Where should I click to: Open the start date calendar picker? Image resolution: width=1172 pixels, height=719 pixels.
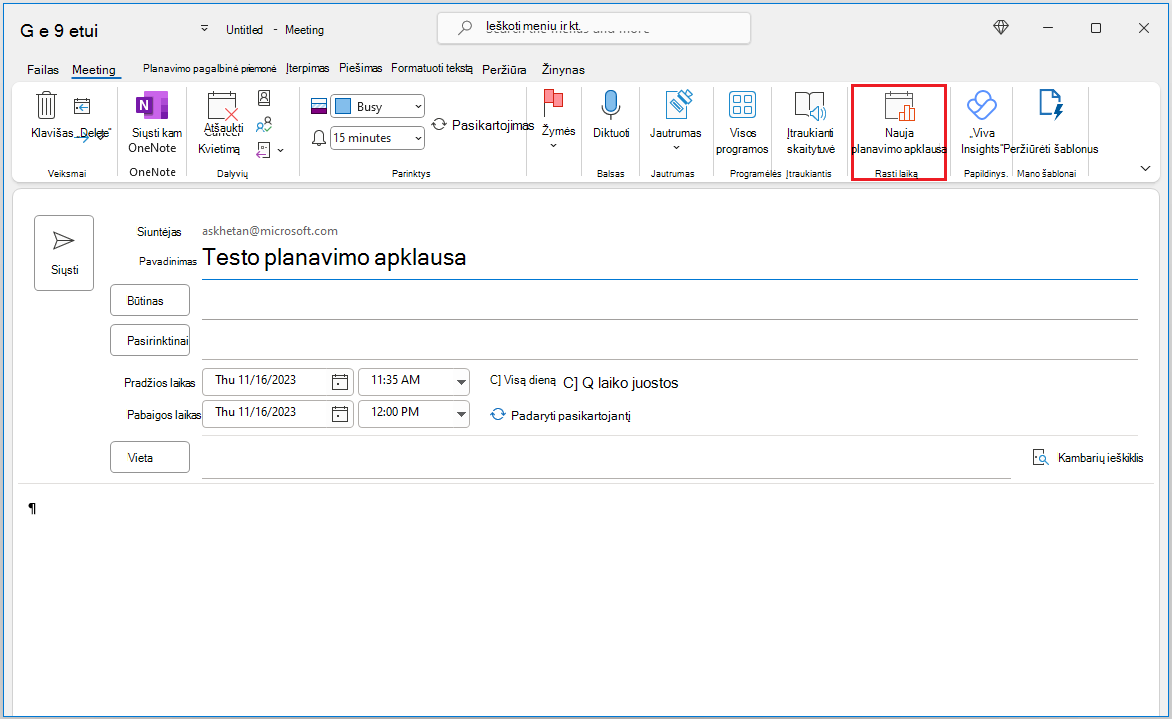(340, 382)
